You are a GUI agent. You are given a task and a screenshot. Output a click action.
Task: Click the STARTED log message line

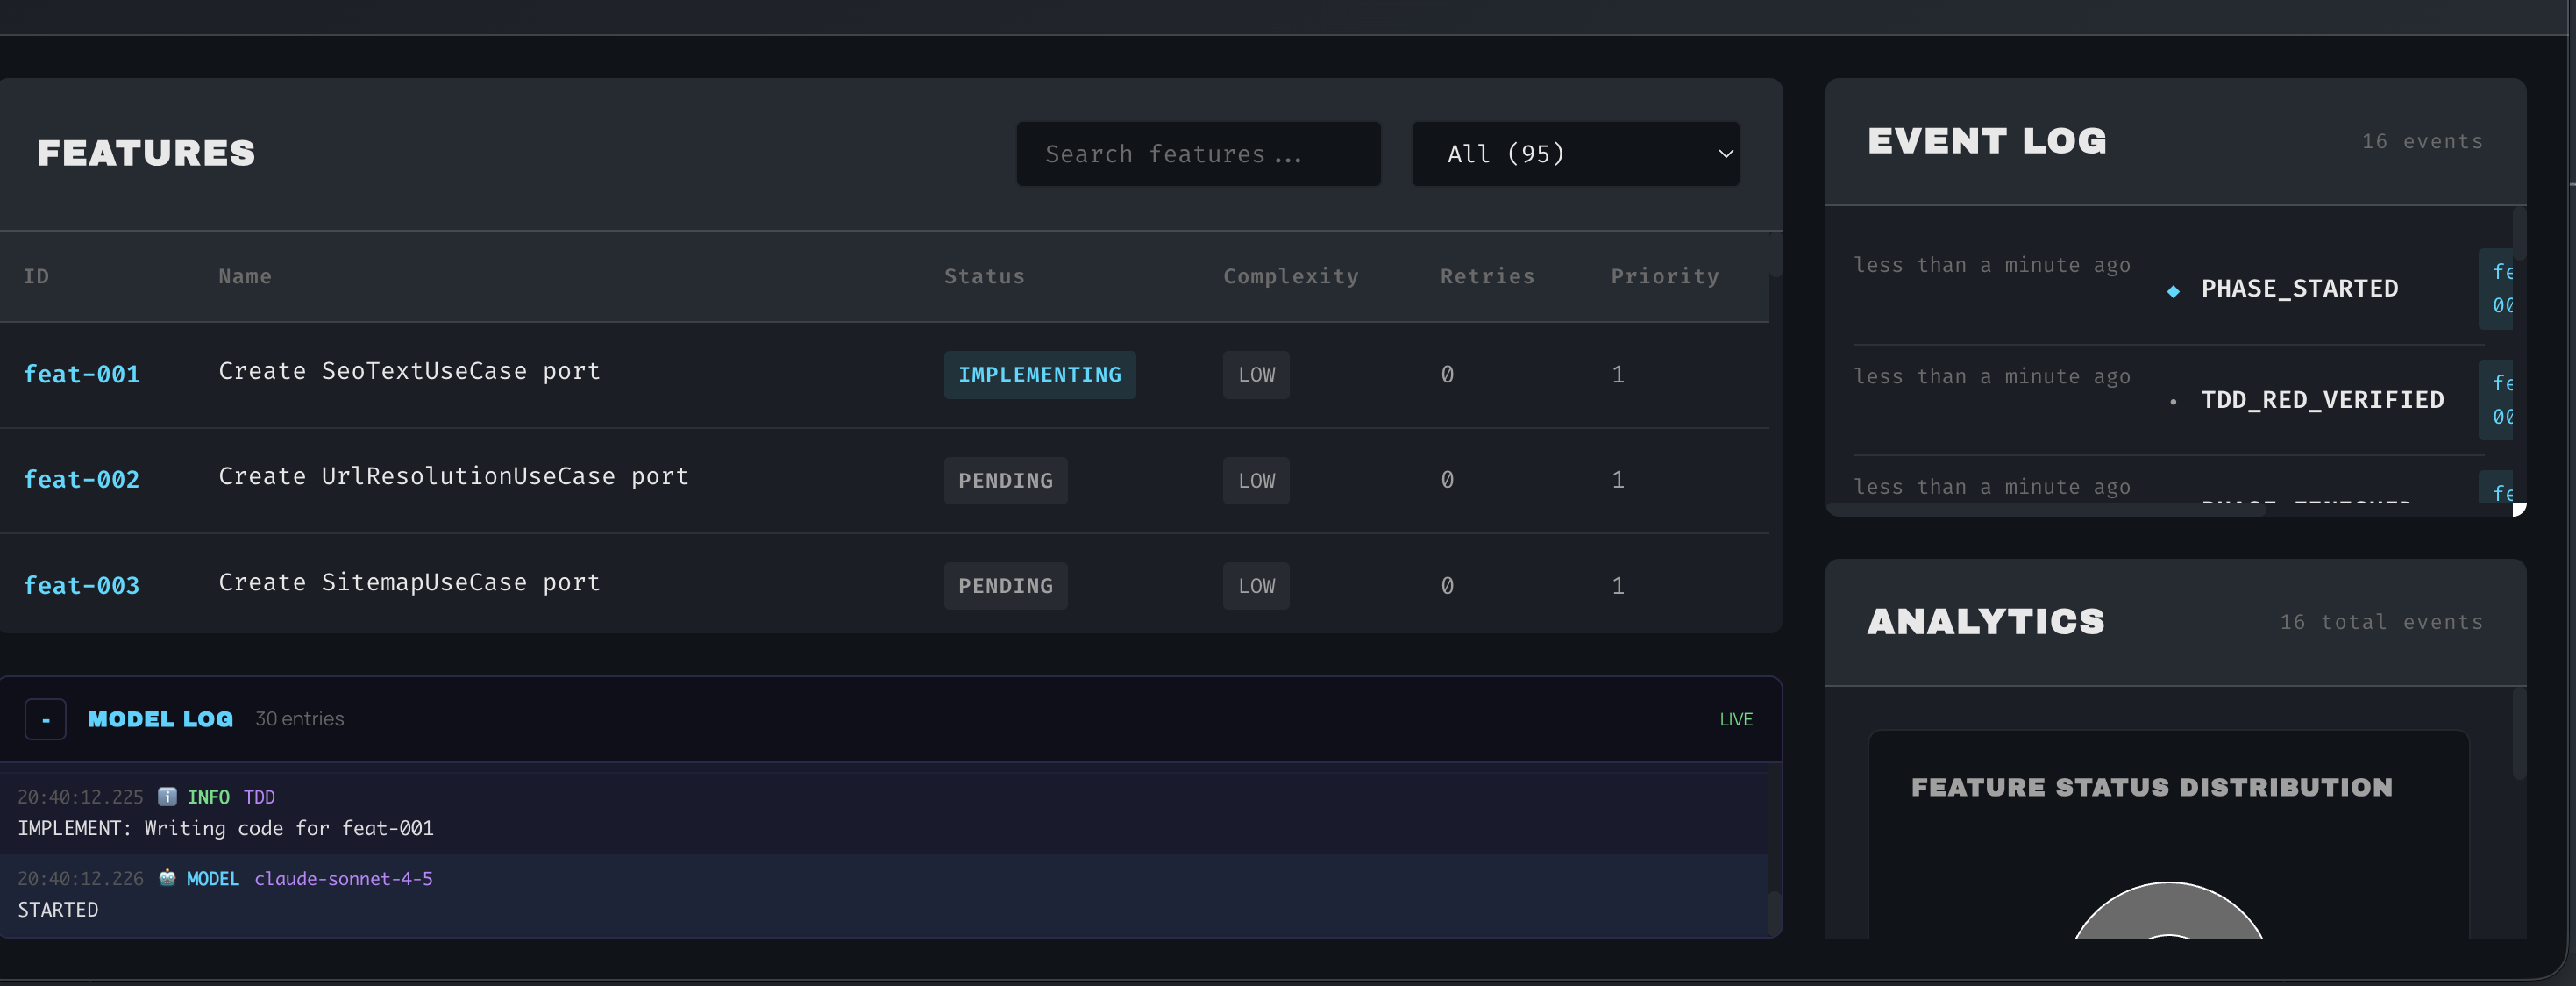[x=58, y=909]
